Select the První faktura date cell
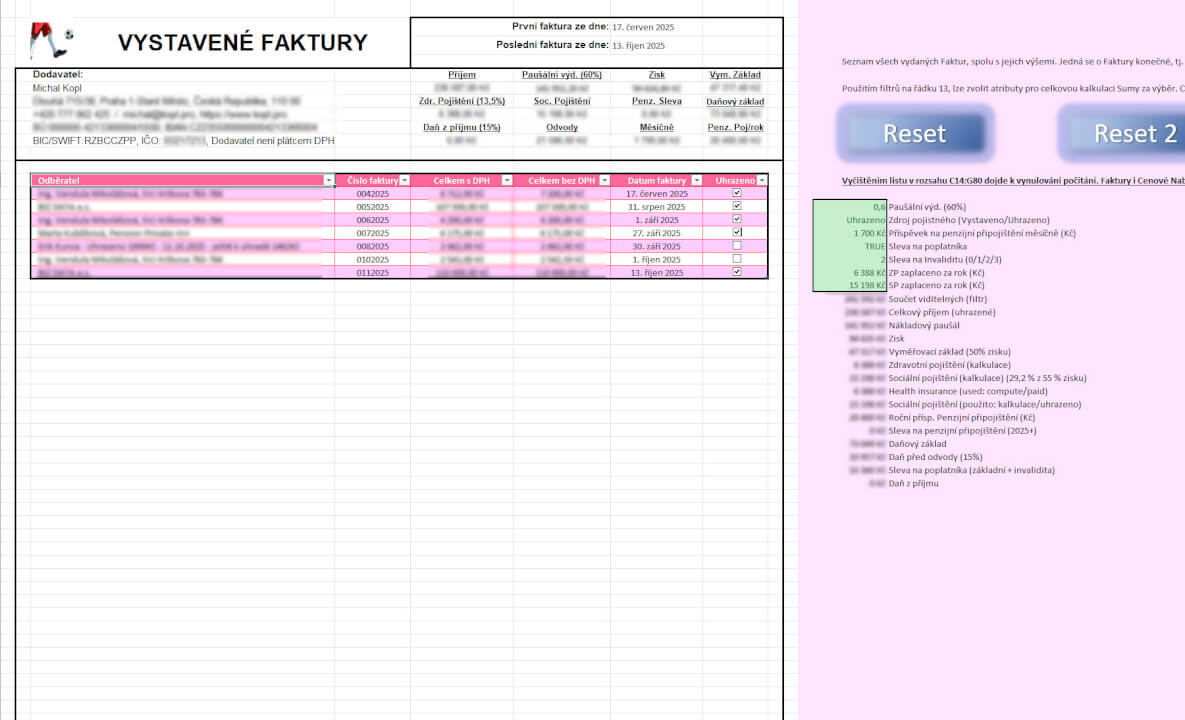 (643, 27)
